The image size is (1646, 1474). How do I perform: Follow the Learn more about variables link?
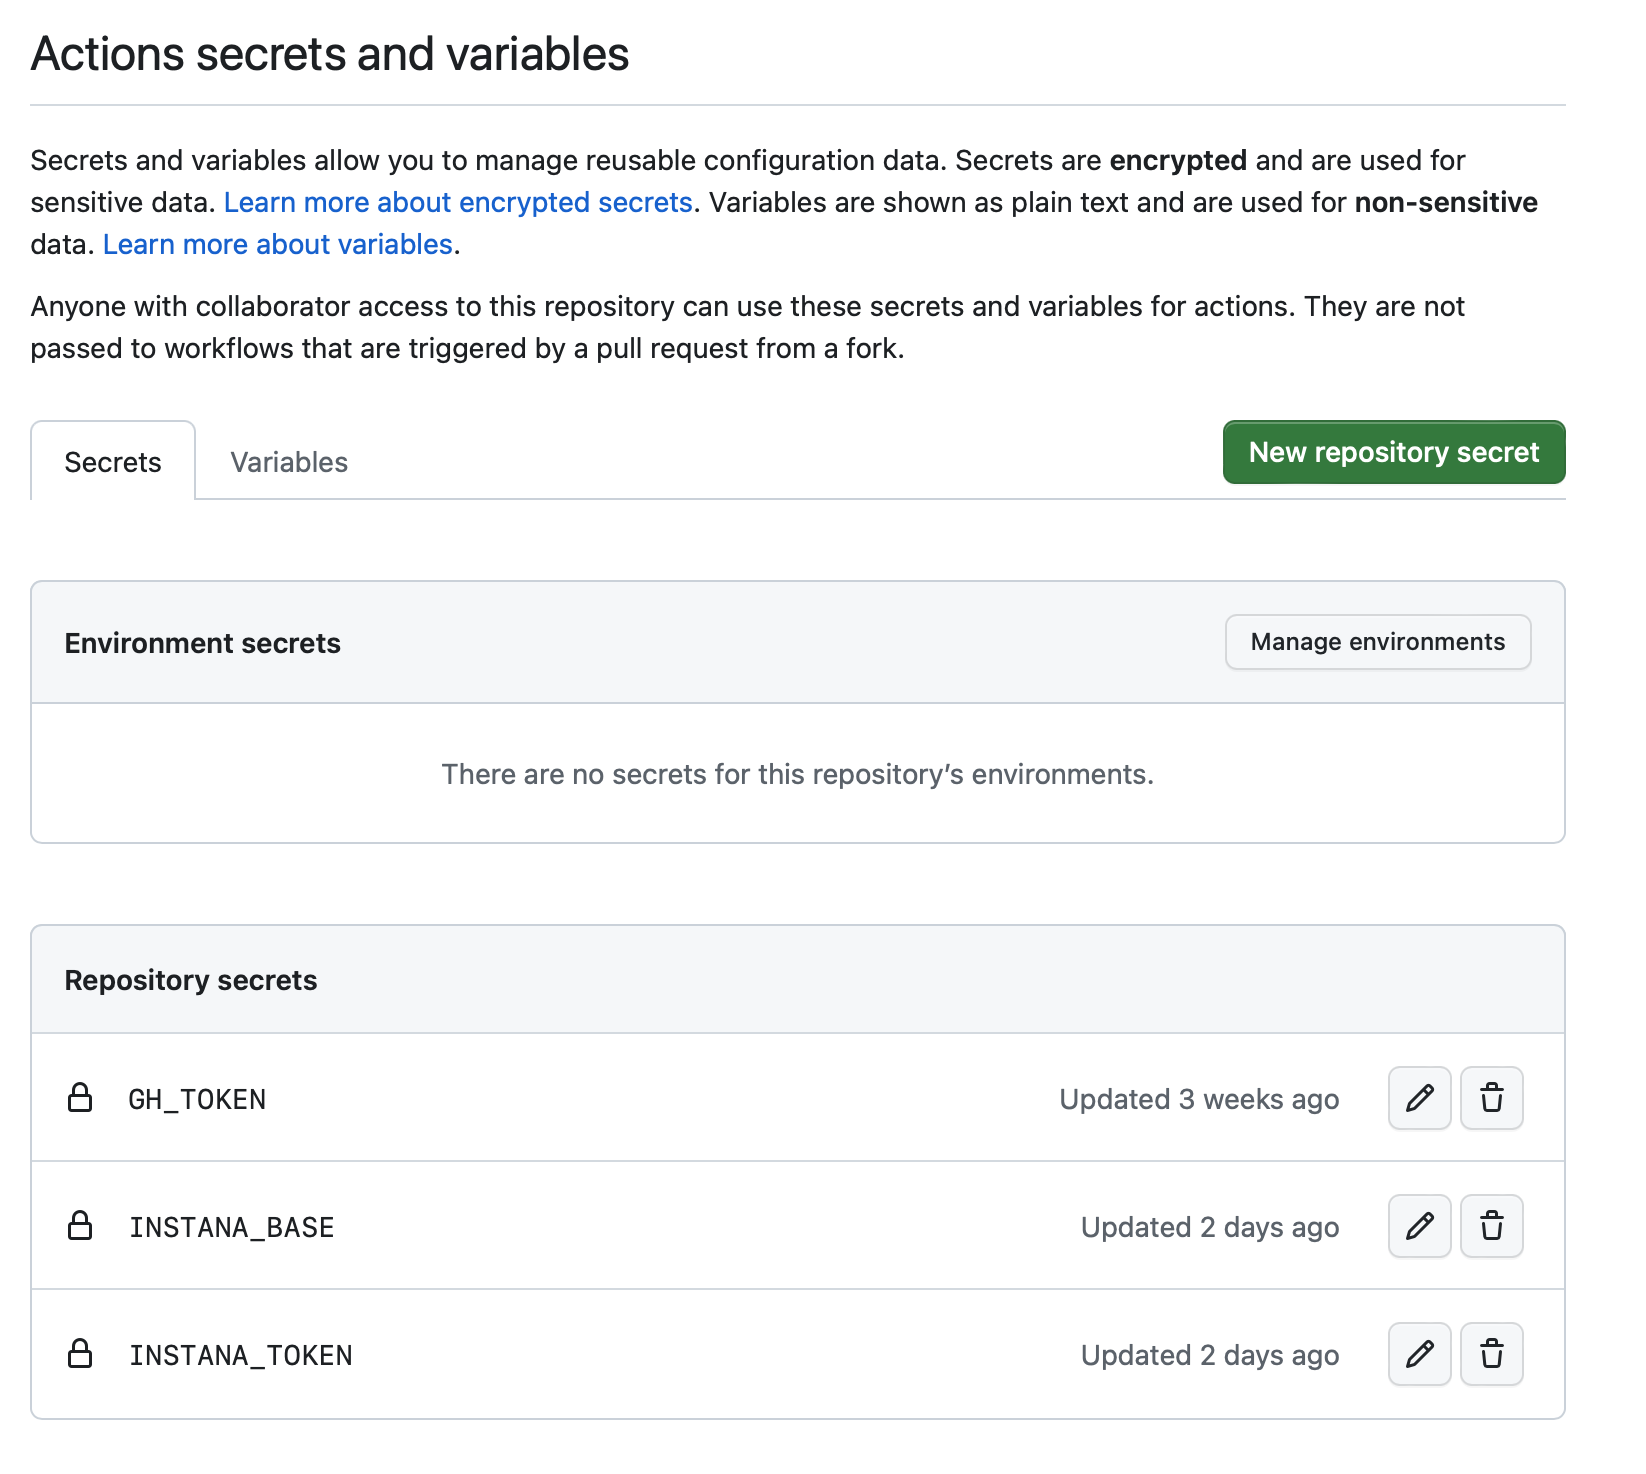pyautogui.click(x=278, y=244)
